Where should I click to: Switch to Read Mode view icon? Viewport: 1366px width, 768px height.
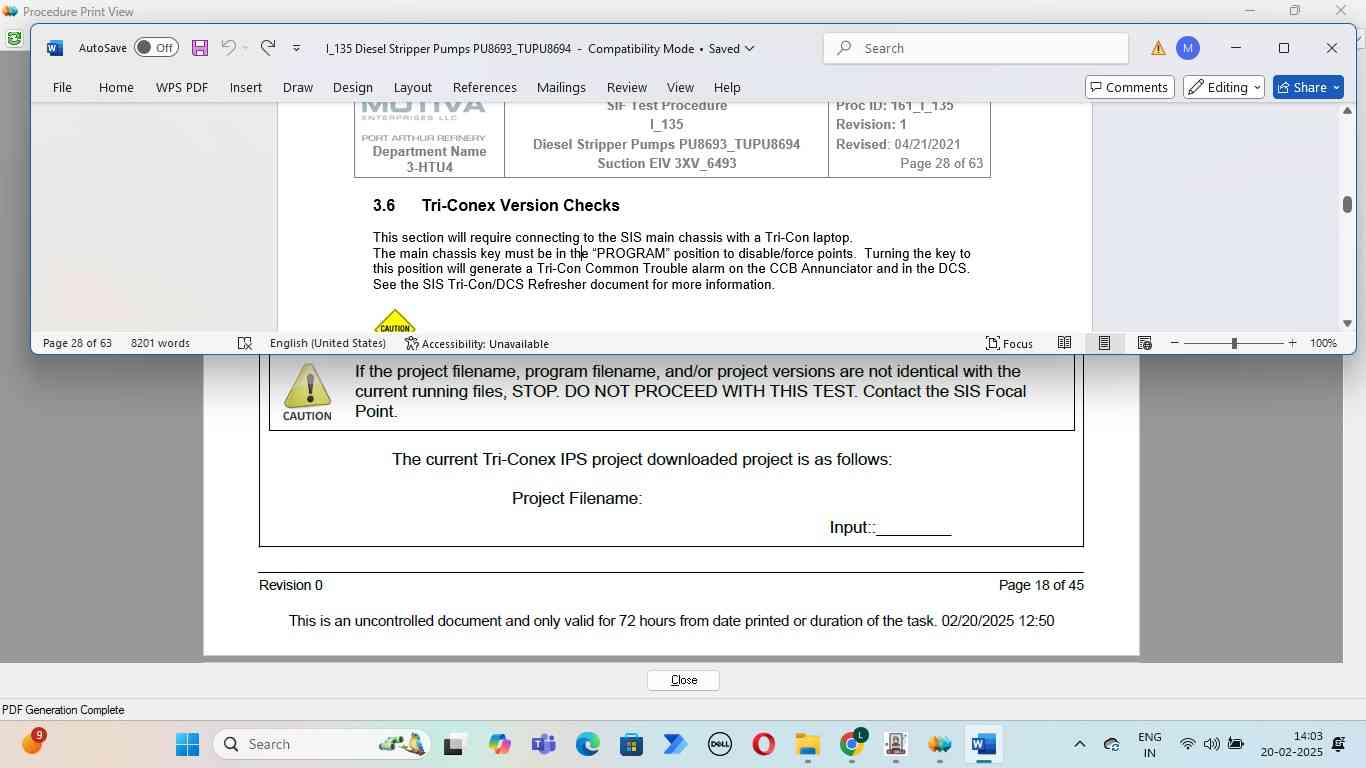[1065, 343]
